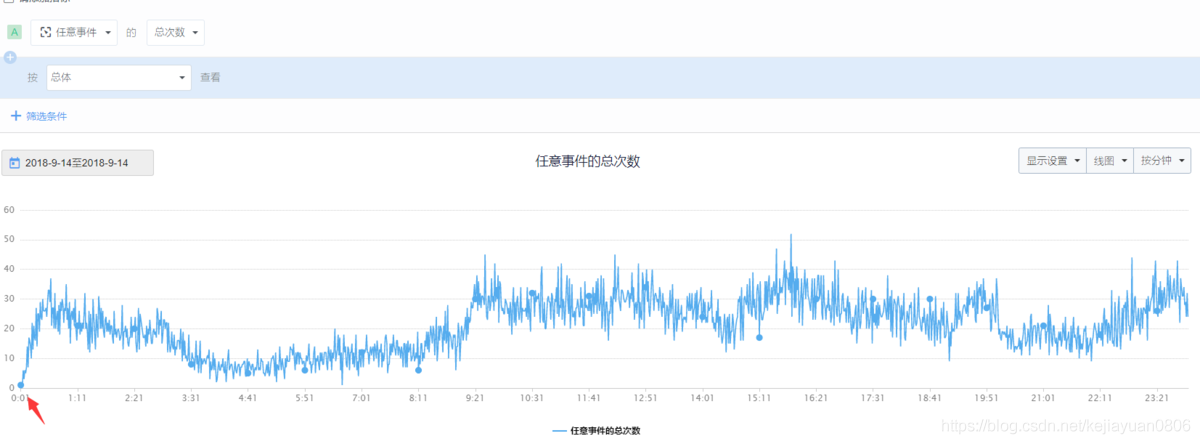Click the y-axis value 30
The height and width of the screenshot is (444, 1200).
[8, 299]
